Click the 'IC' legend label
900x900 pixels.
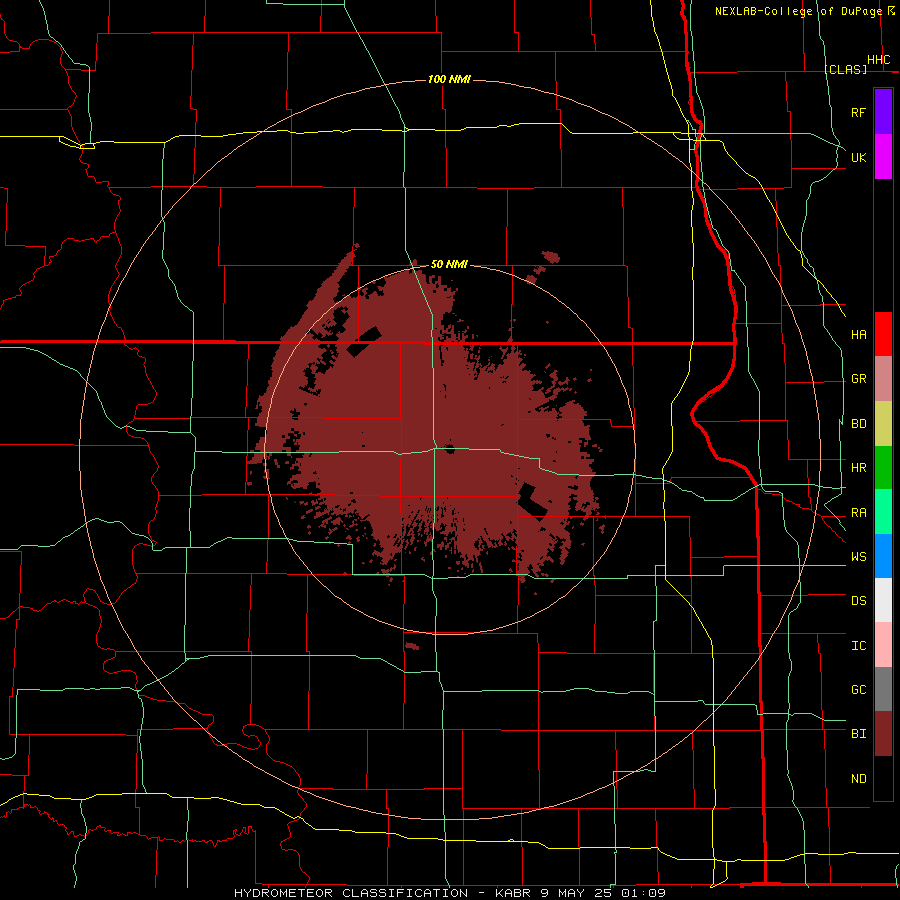[859, 646]
